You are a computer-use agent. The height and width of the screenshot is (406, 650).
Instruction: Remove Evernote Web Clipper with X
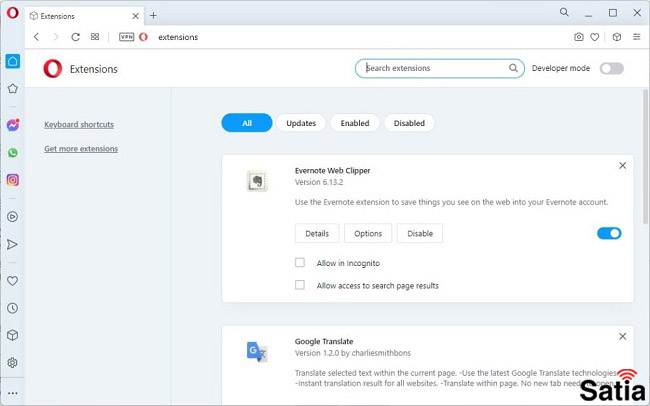(x=623, y=165)
